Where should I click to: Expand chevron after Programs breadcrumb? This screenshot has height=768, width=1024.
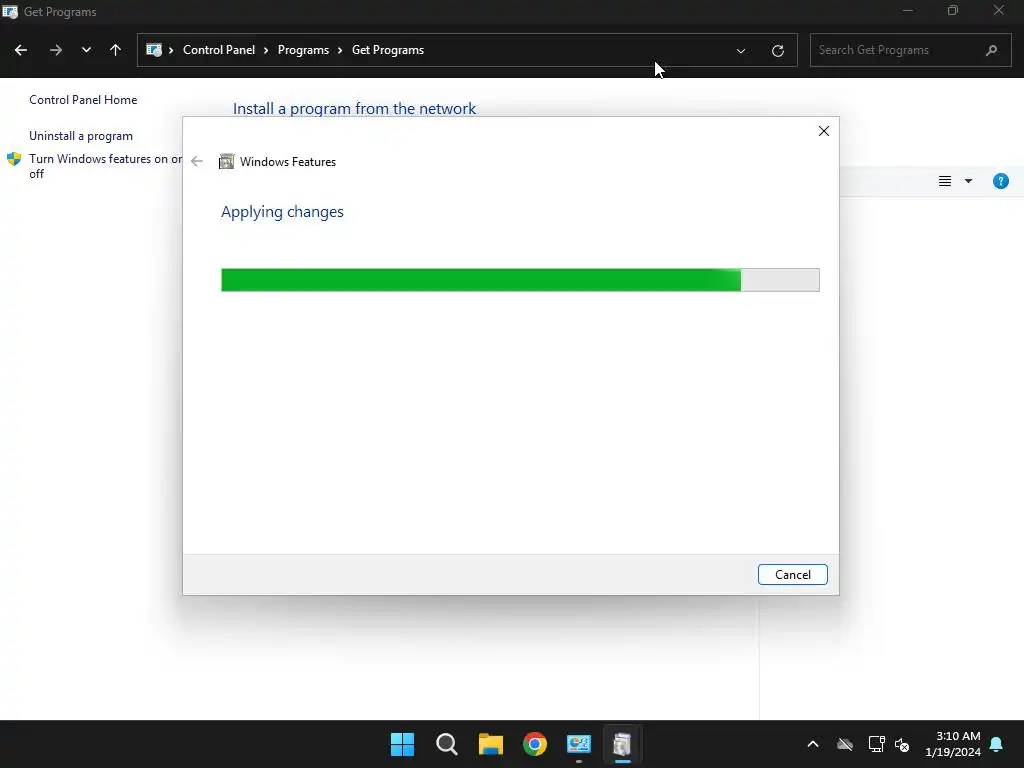click(340, 50)
